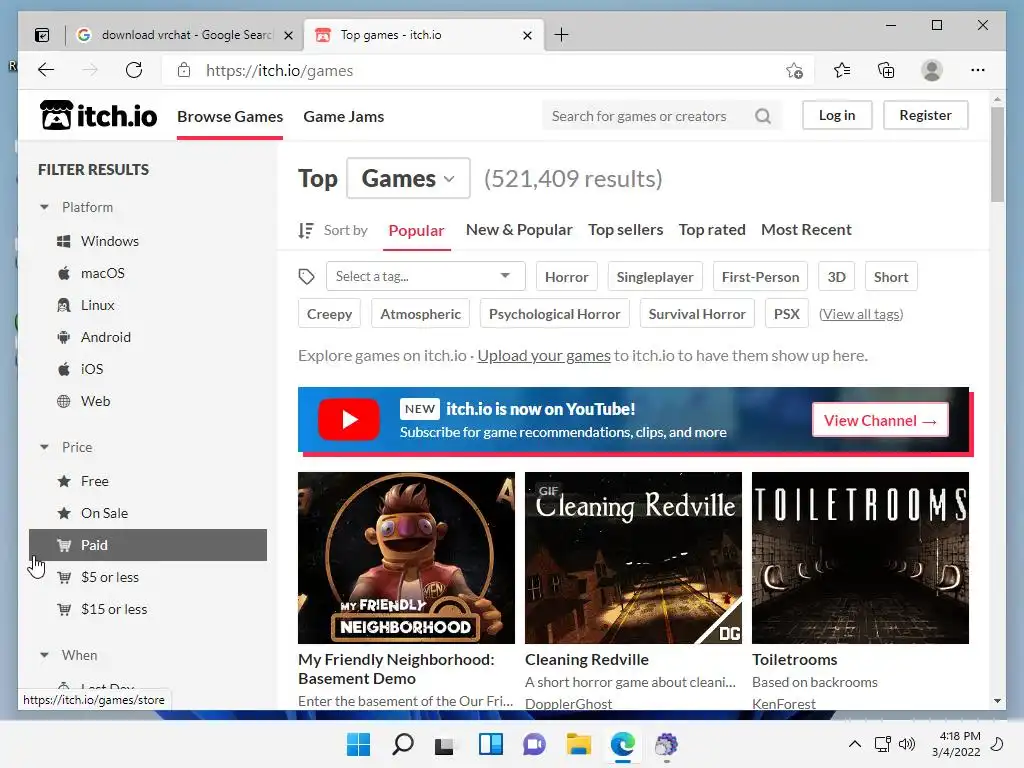
Task: Open the Favorites list icon
Action: tap(842, 70)
